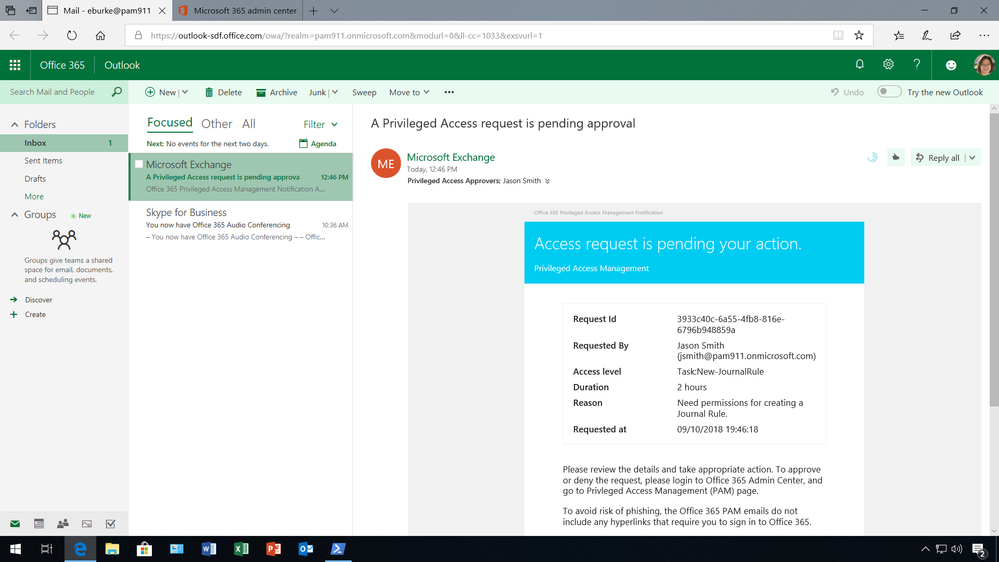The height and width of the screenshot is (562, 999).
Task: Click Reply all button
Action: (x=937, y=157)
